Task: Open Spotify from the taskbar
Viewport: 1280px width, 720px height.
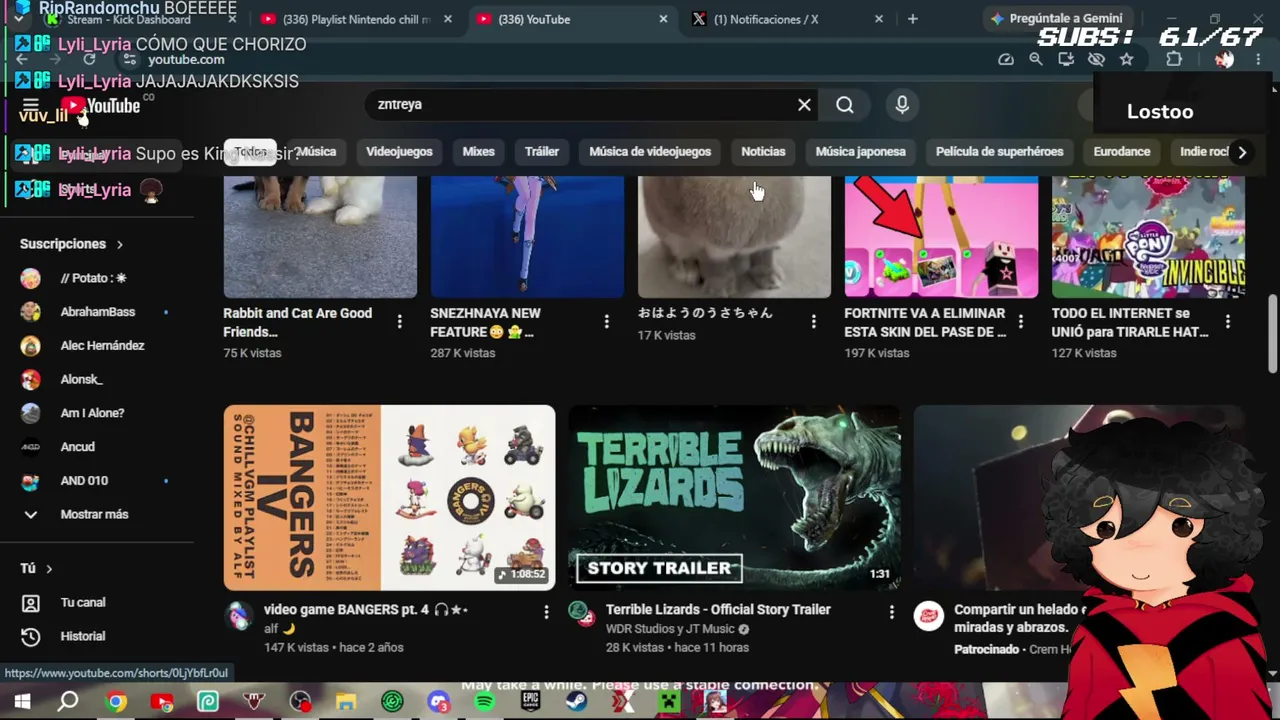Action: coord(484,702)
